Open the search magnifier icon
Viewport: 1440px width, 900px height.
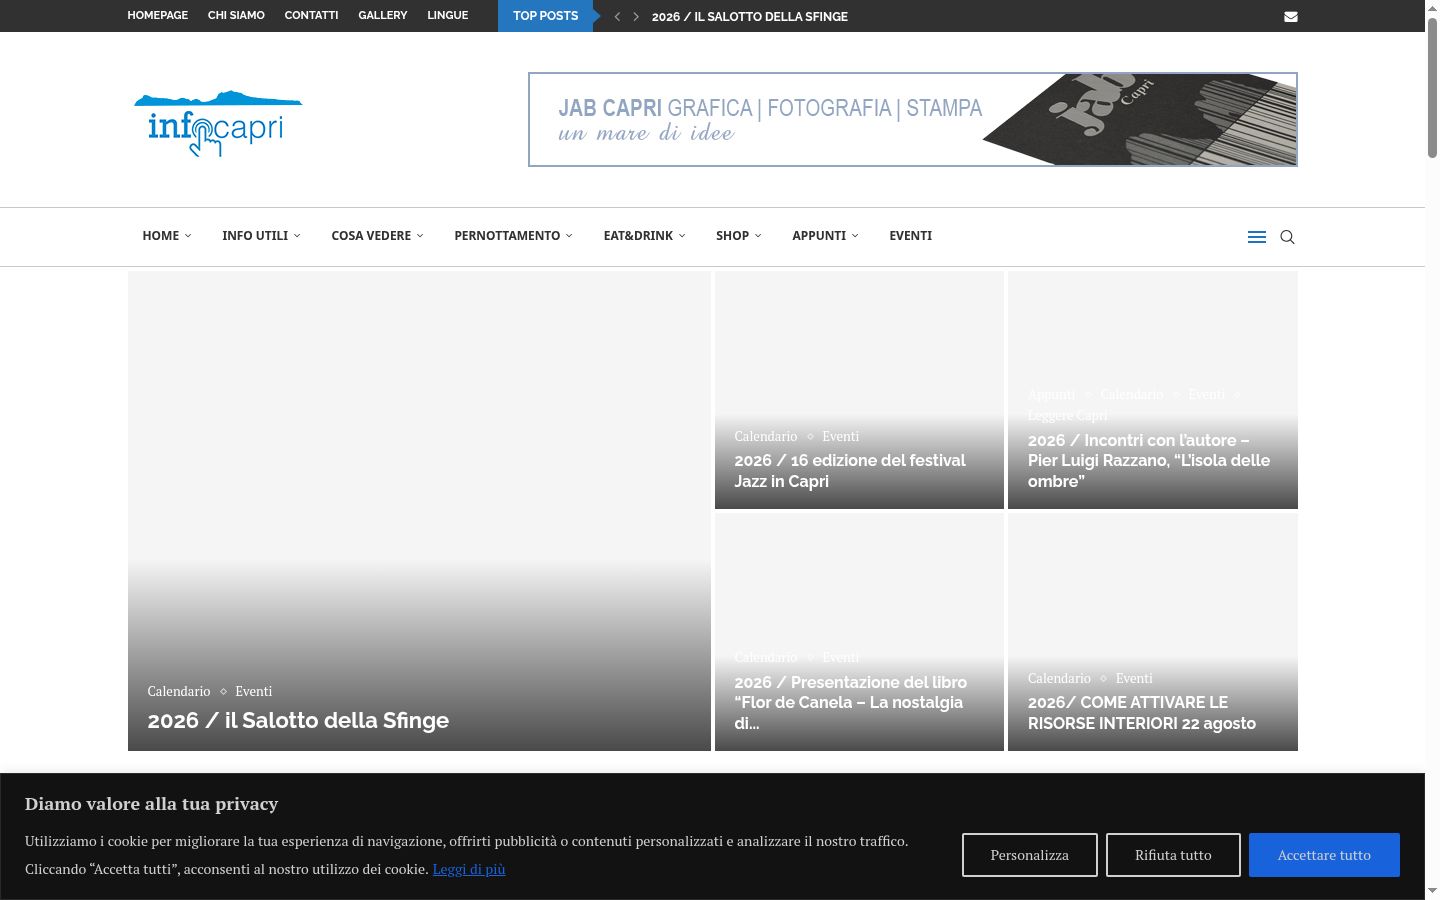1287,237
